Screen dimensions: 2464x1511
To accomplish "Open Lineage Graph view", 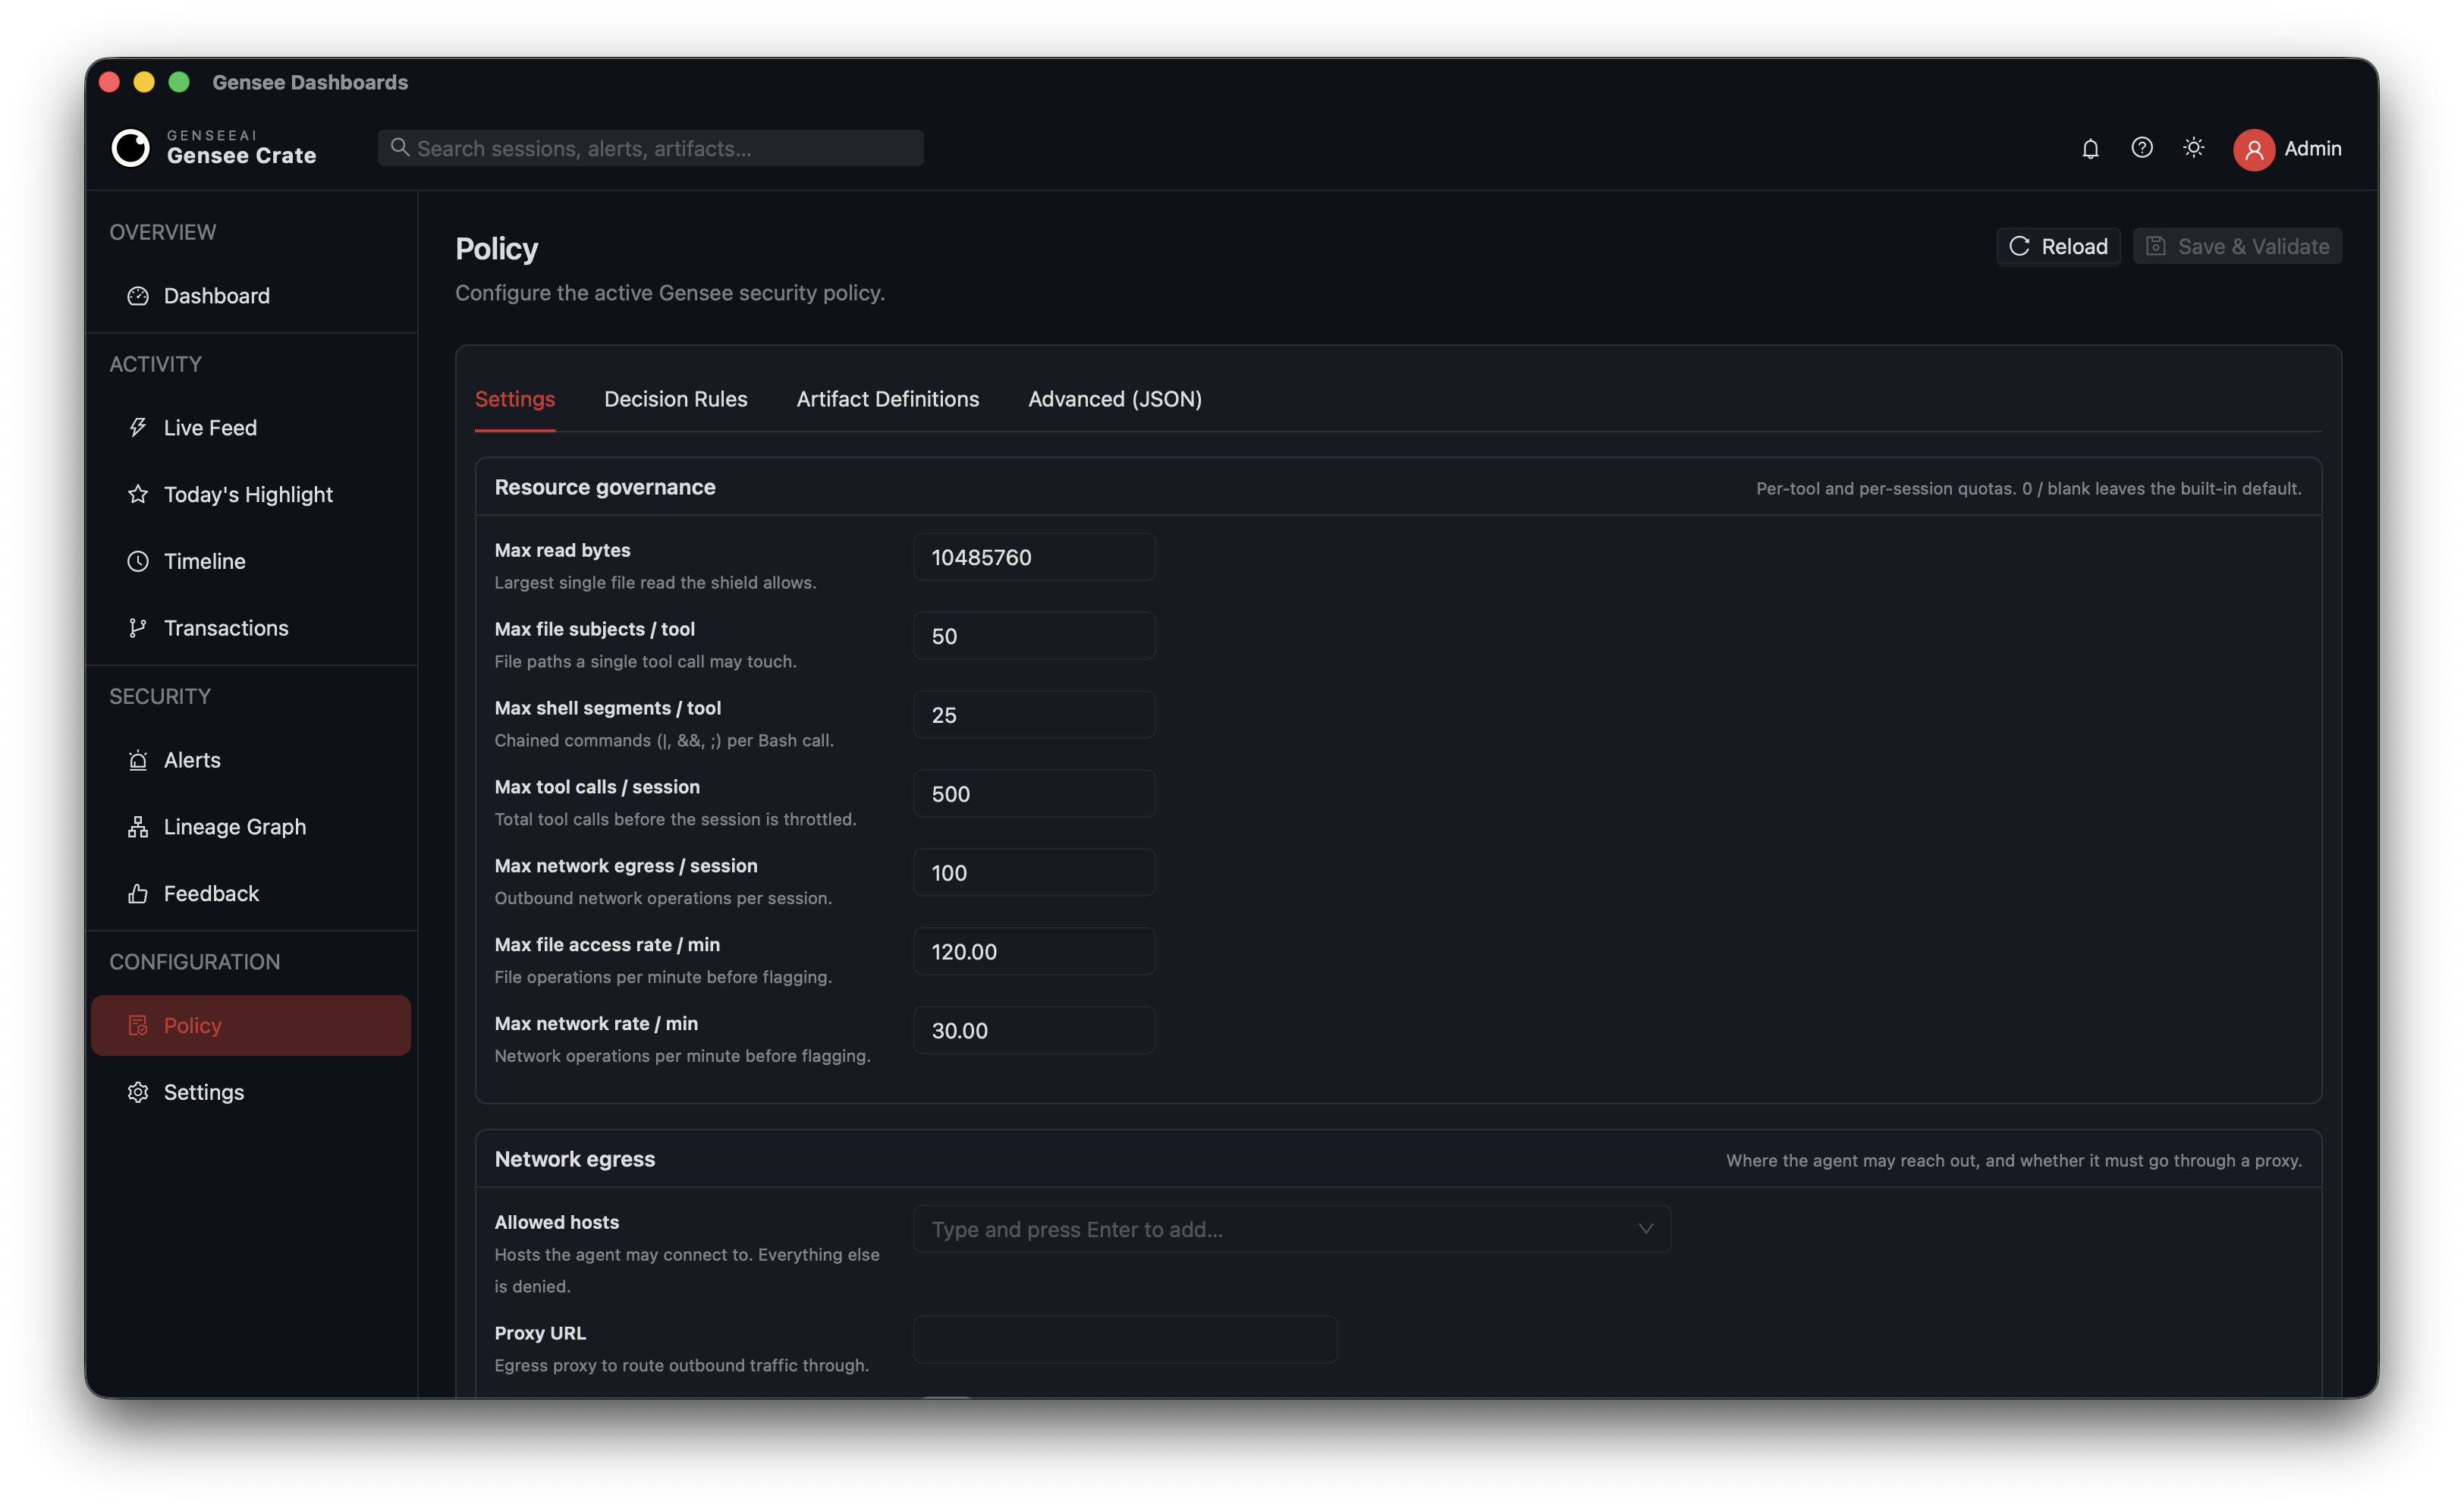I will pyautogui.click(x=251, y=827).
